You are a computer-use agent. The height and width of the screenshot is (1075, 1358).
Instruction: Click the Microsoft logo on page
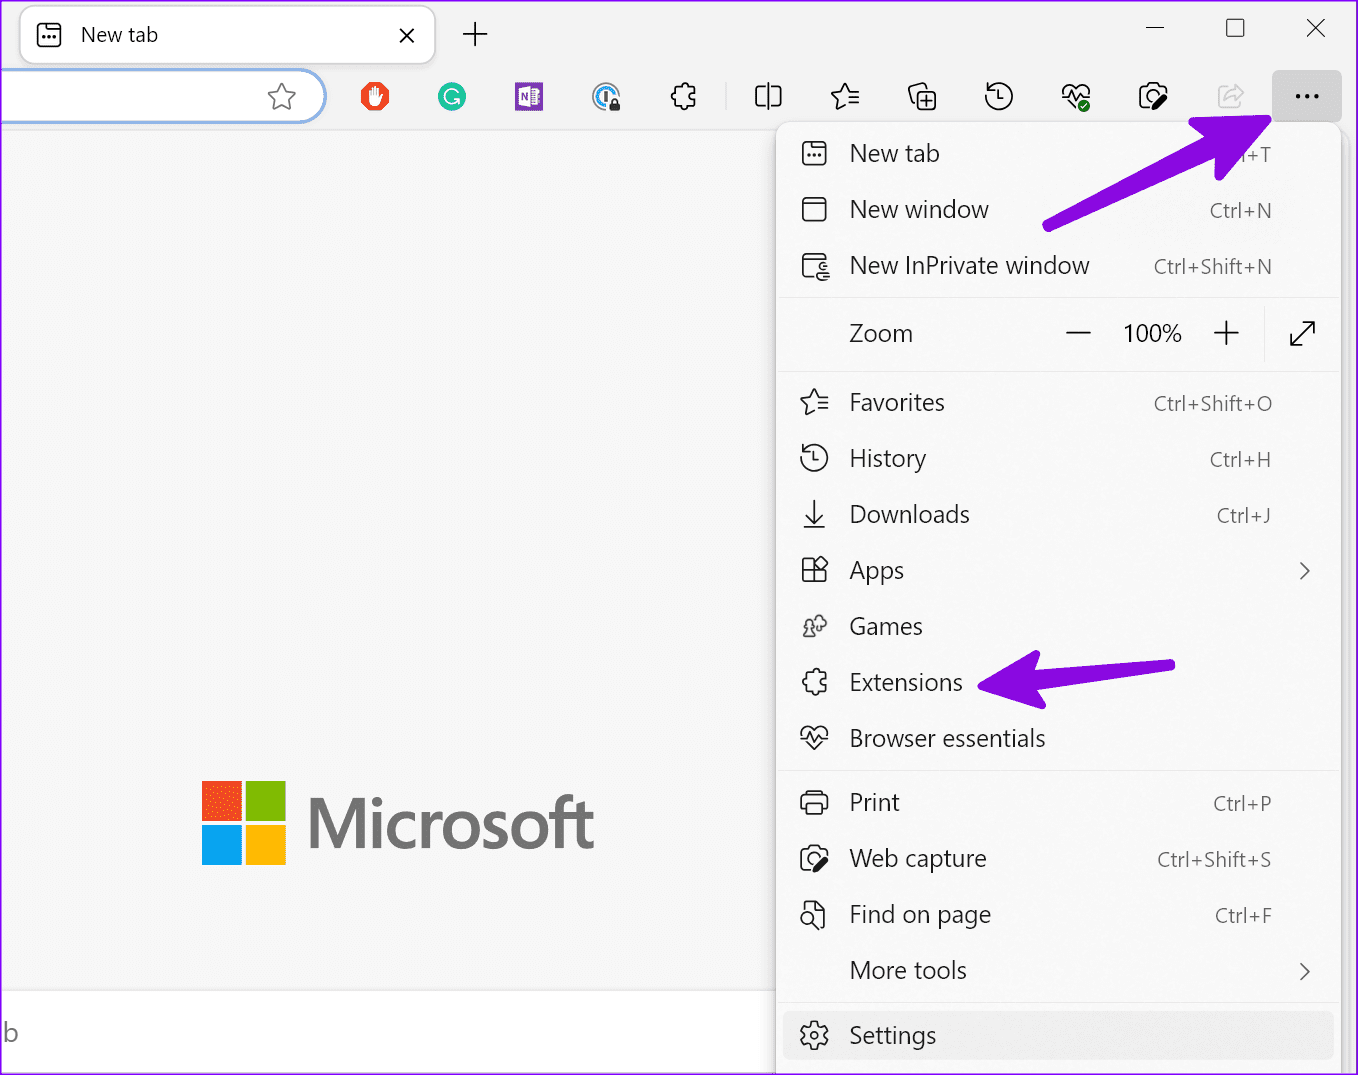[x=398, y=823]
